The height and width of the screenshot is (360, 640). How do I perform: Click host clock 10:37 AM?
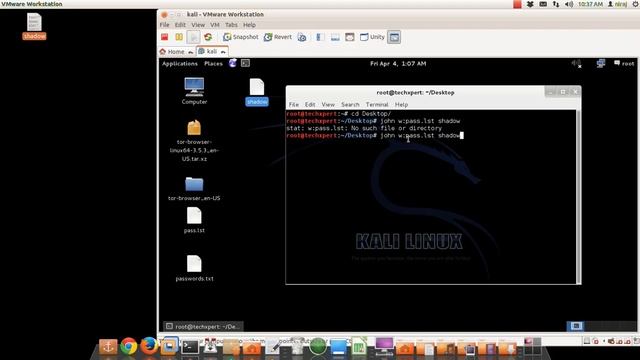[590, 4]
